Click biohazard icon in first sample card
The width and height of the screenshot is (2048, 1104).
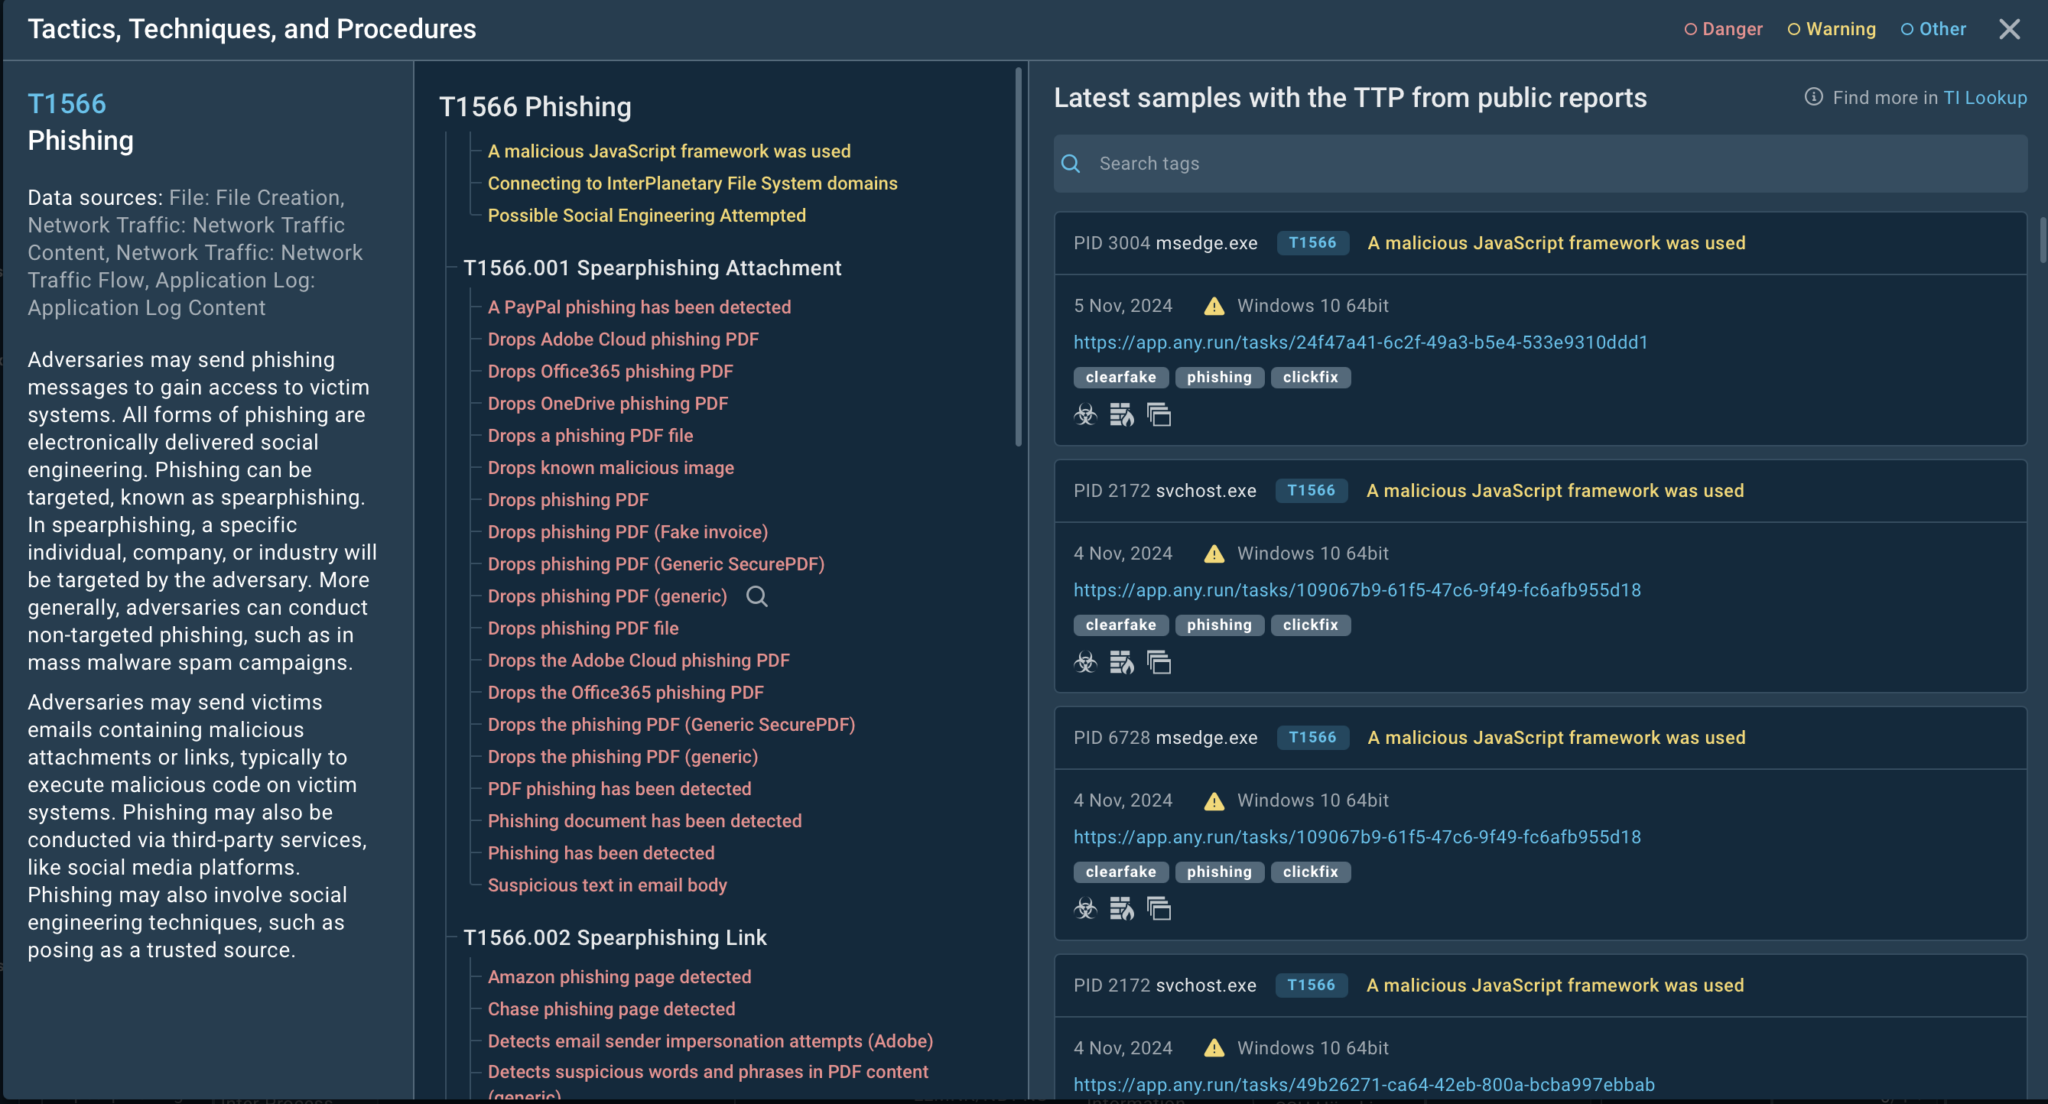pos(1085,415)
